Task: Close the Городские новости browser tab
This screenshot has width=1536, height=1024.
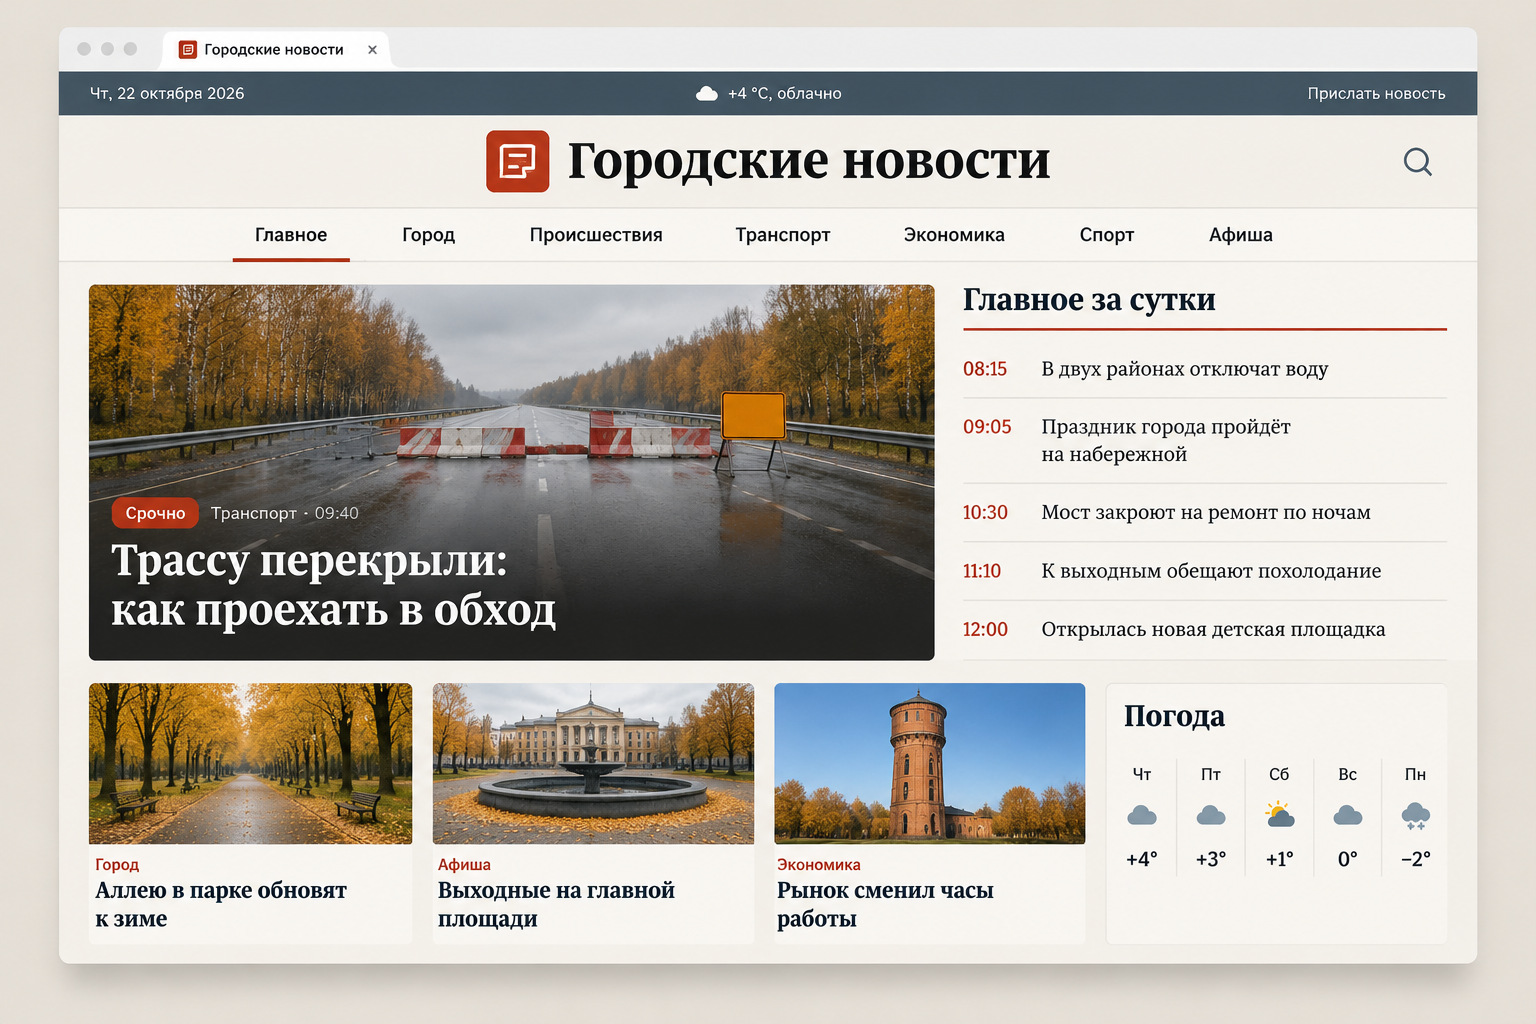Action: point(372,50)
